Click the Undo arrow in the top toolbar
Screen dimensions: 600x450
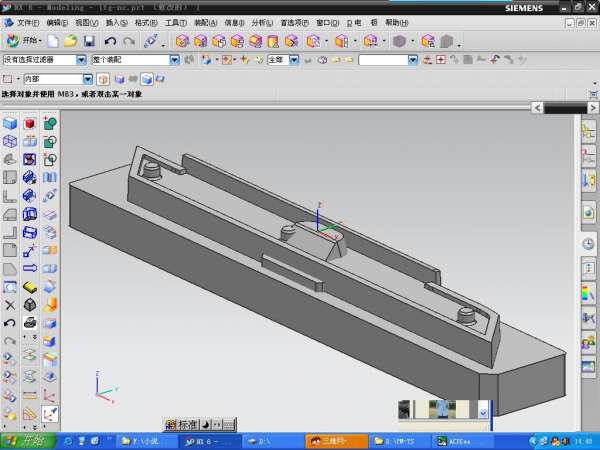tap(110, 41)
